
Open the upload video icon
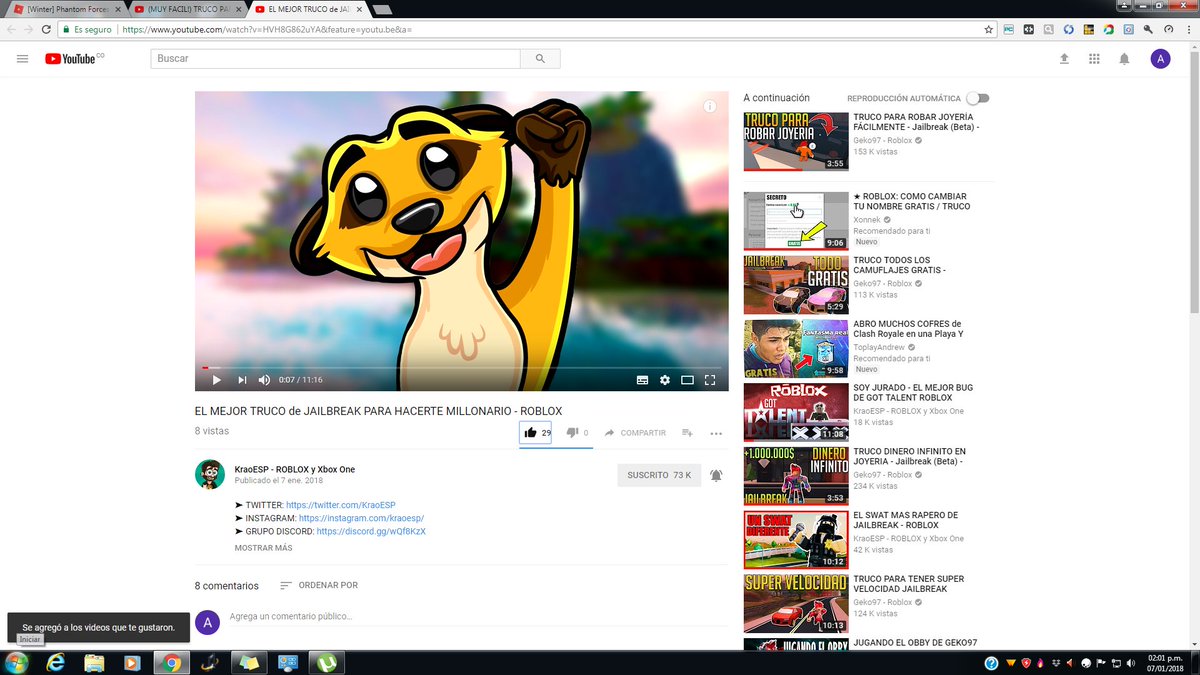(x=1064, y=59)
